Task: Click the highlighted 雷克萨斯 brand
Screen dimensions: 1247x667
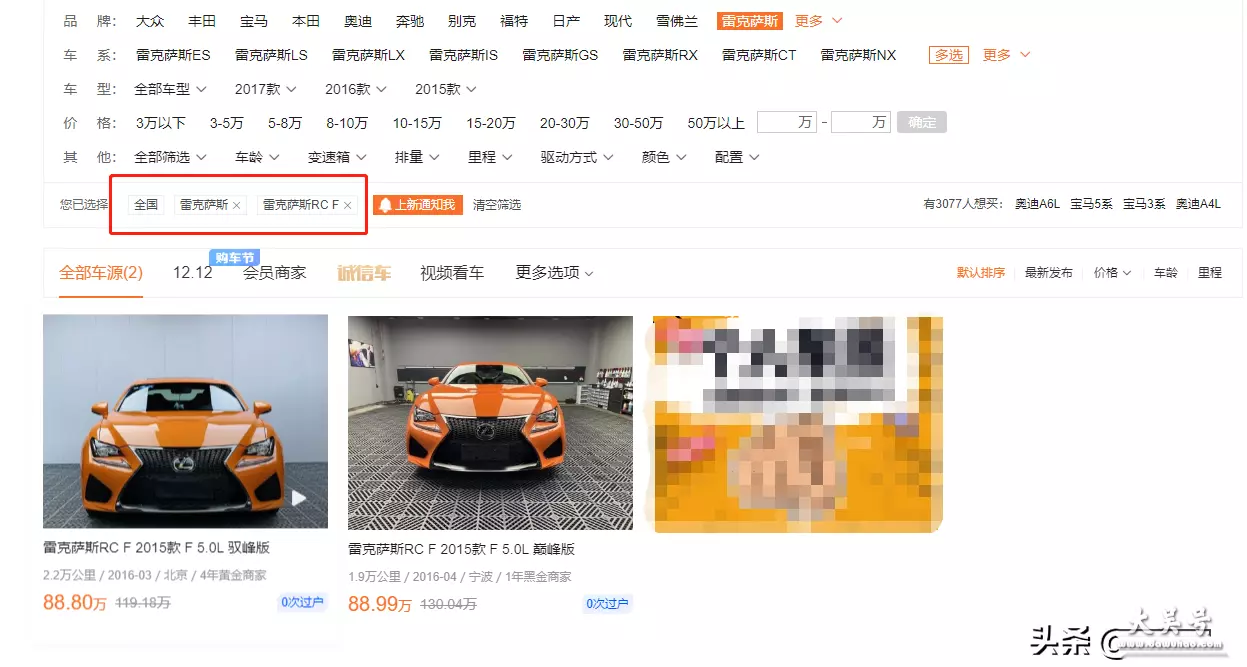Action: (x=749, y=21)
